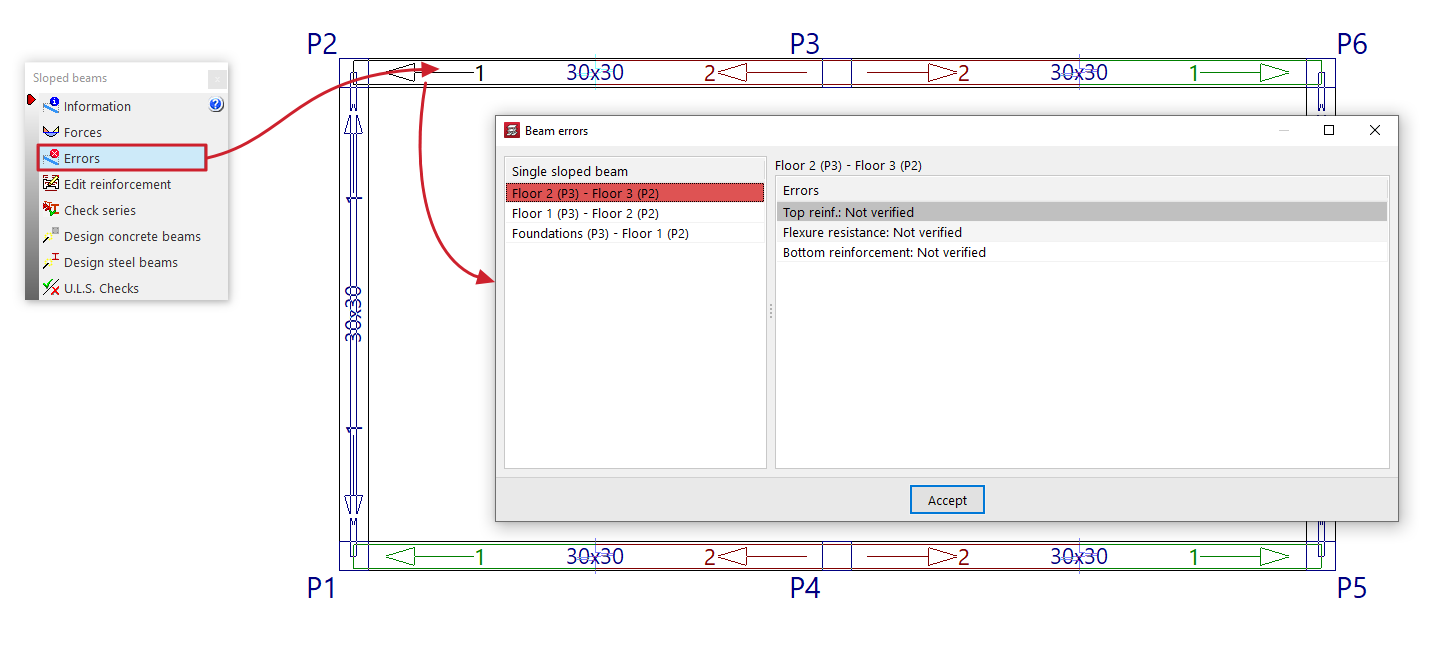Screen dimensions: 1432x651
Task: Click column label P1 in drawing
Action: click(322, 588)
